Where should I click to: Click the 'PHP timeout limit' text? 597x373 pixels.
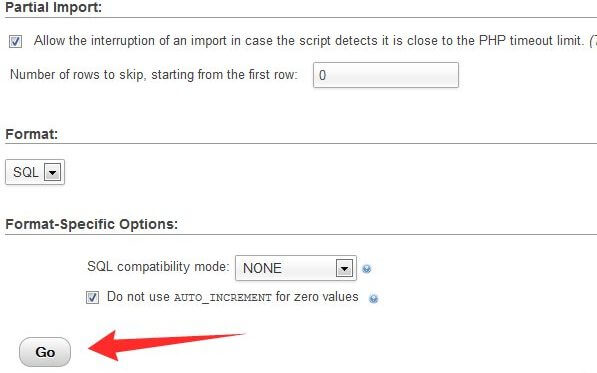point(531,40)
